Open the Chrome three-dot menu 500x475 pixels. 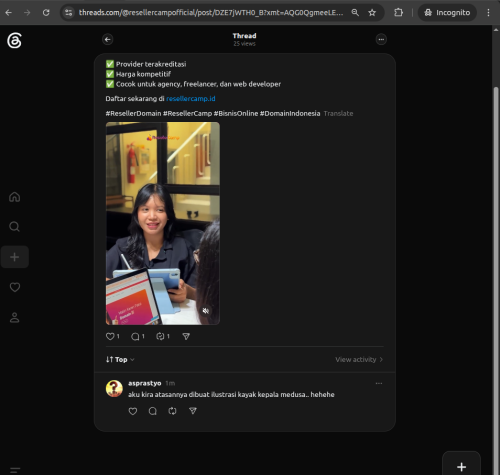(x=488, y=13)
